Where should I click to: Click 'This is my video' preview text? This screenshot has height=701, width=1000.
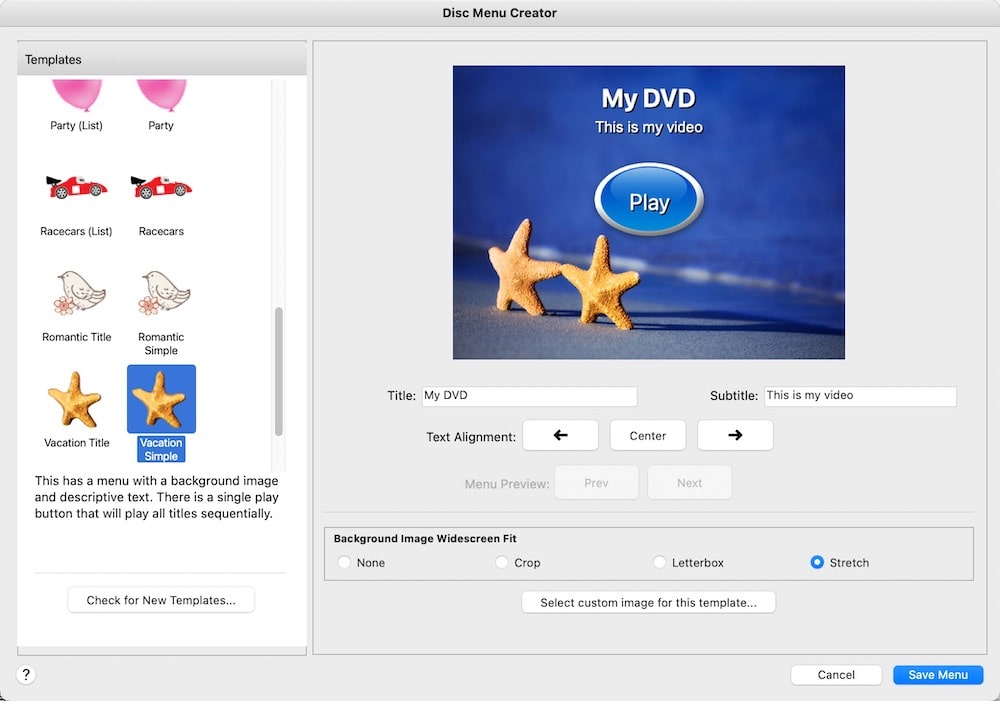[649, 128]
